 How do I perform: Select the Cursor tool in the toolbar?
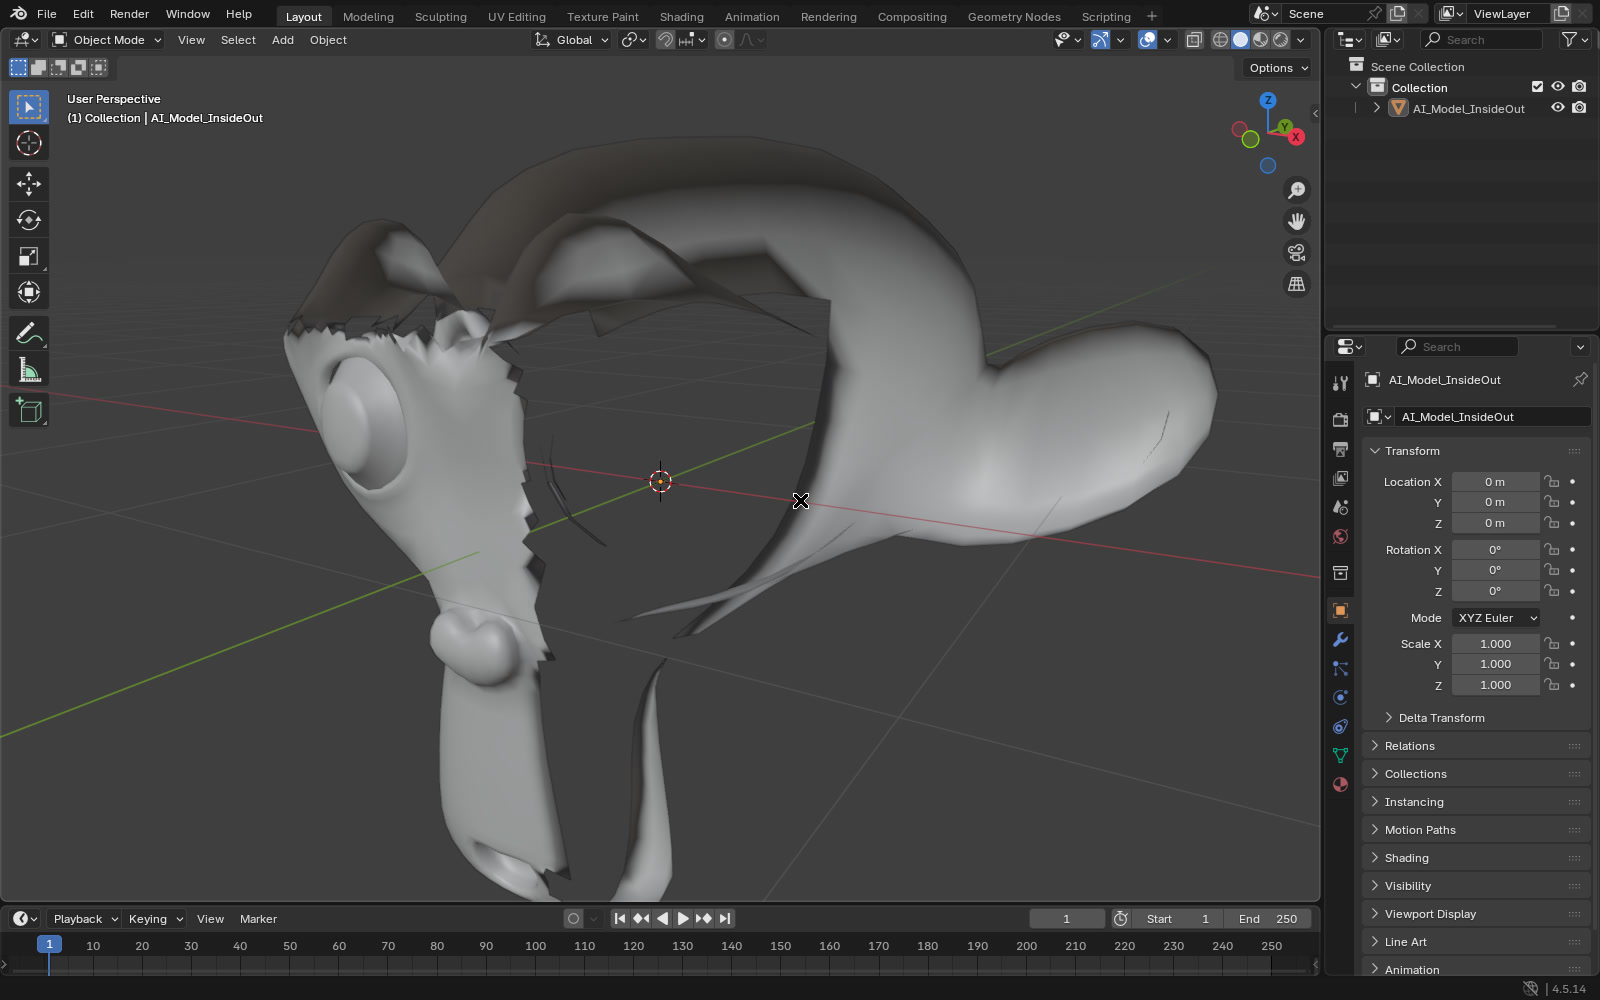click(x=29, y=143)
